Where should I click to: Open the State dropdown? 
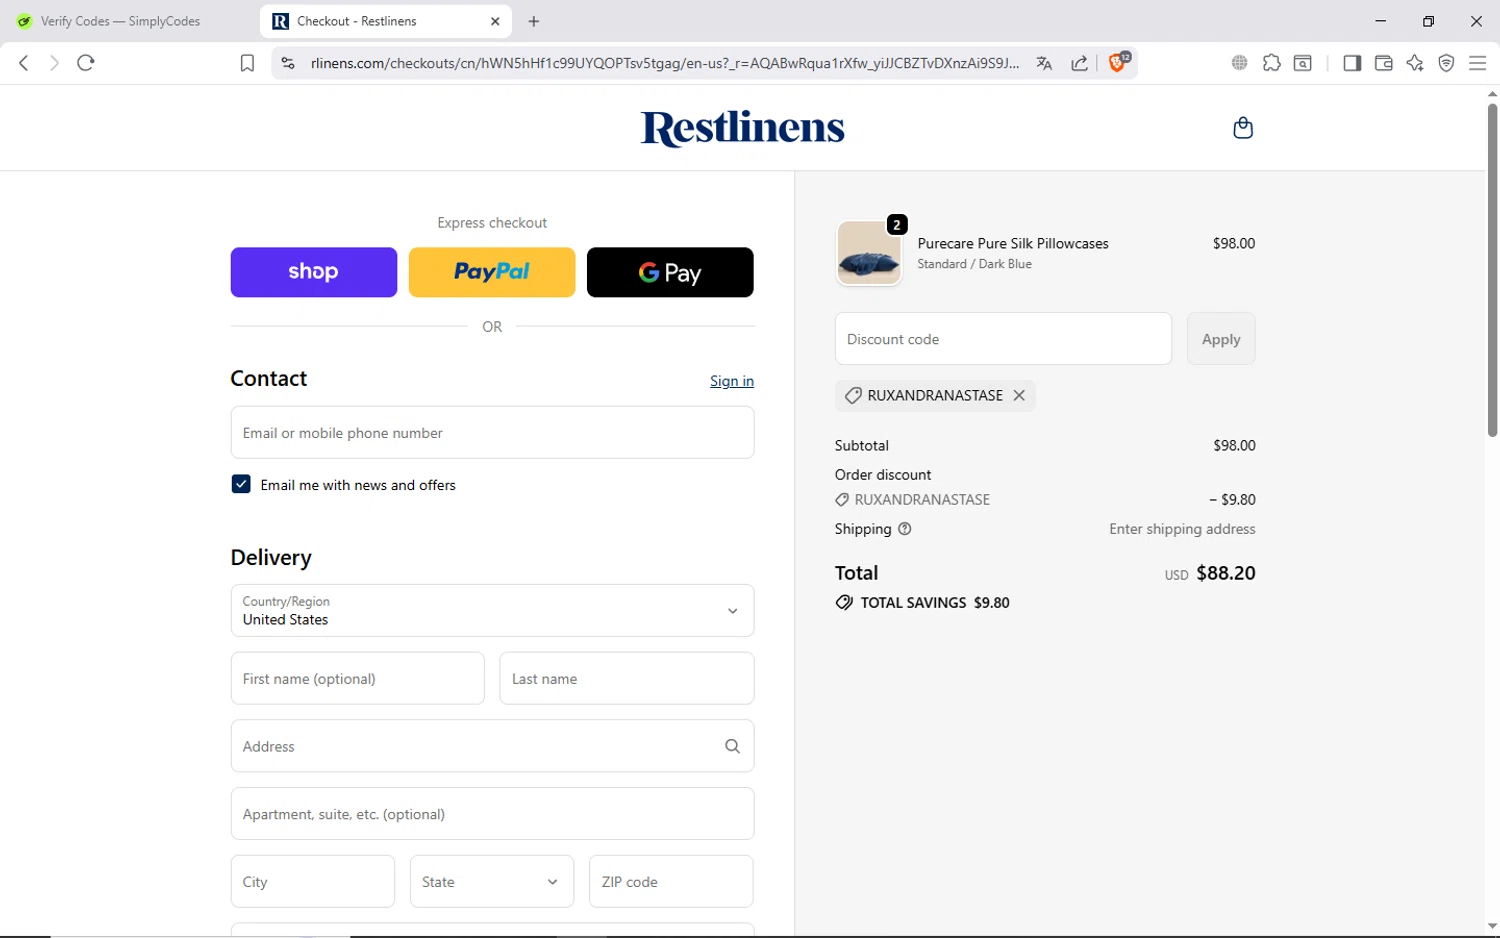(492, 881)
